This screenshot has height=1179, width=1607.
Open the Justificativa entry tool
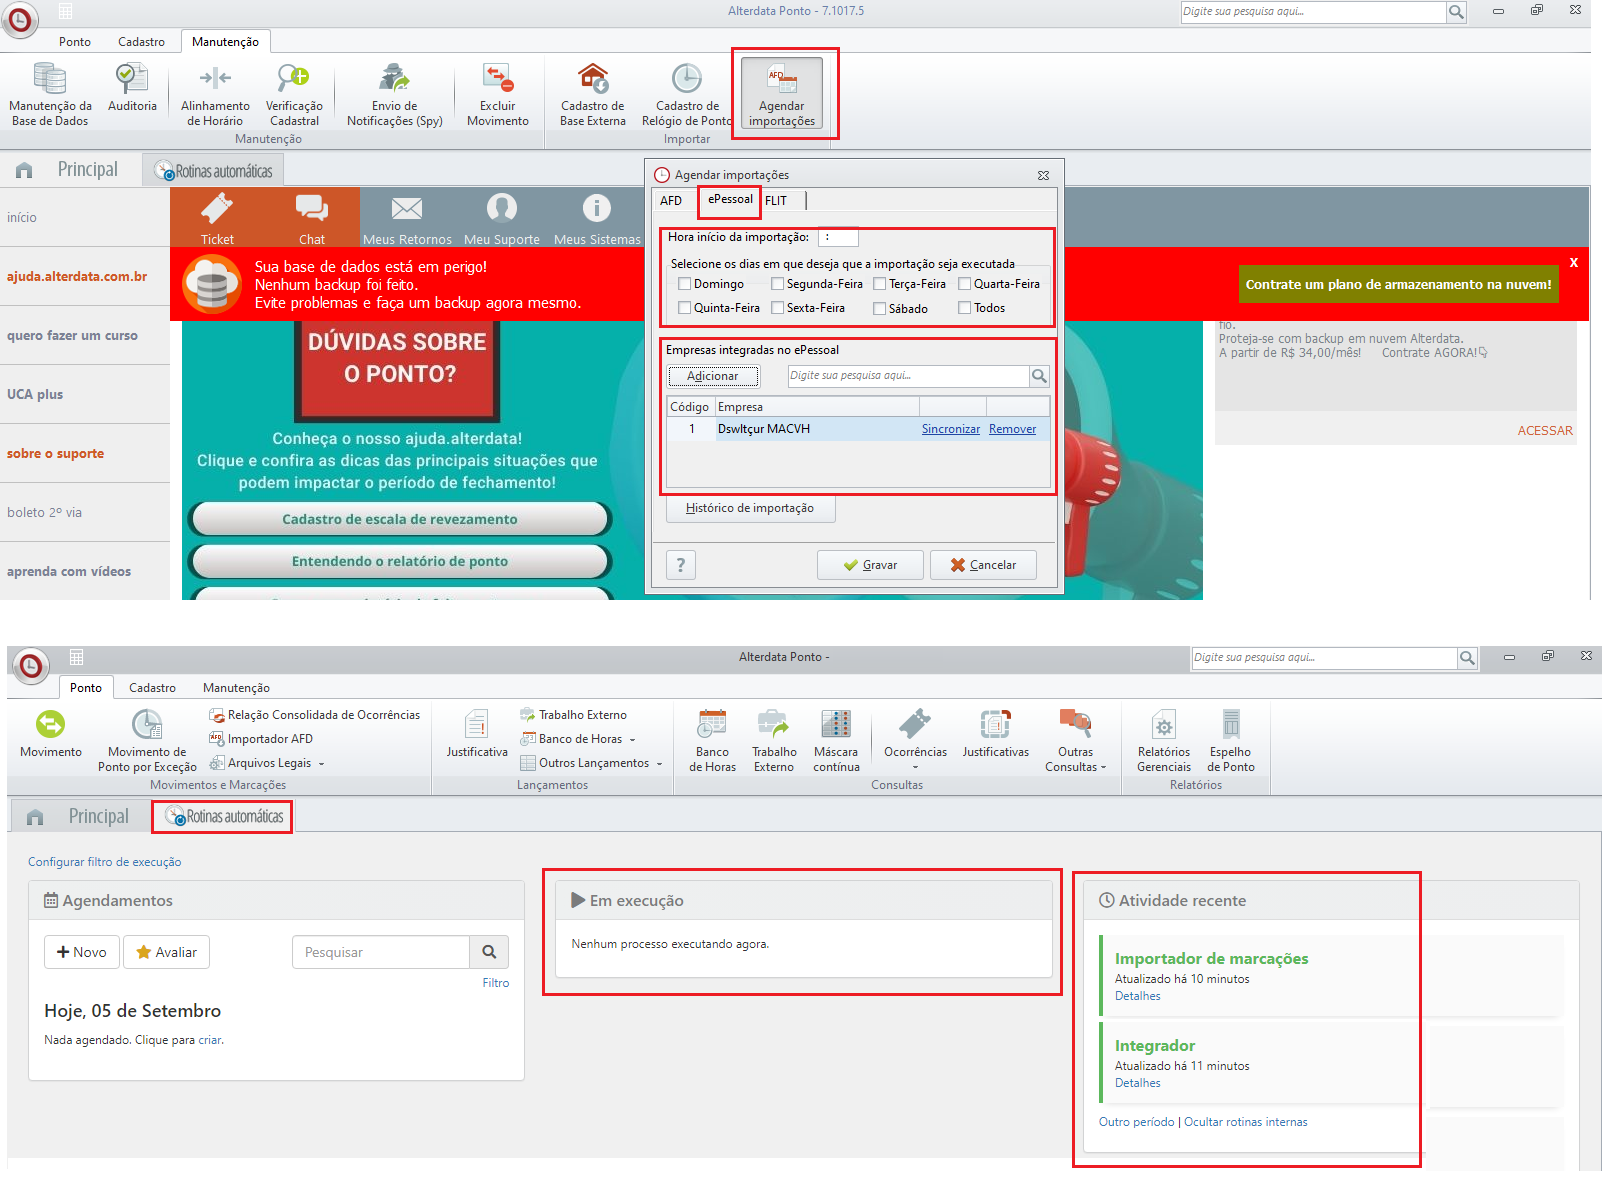click(477, 734)
